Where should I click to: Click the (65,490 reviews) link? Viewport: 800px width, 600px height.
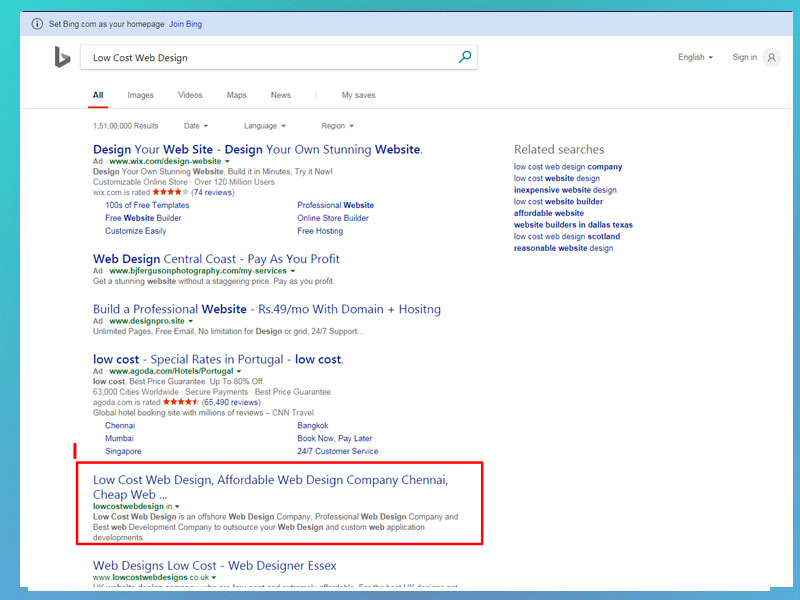tap(231, 402)
